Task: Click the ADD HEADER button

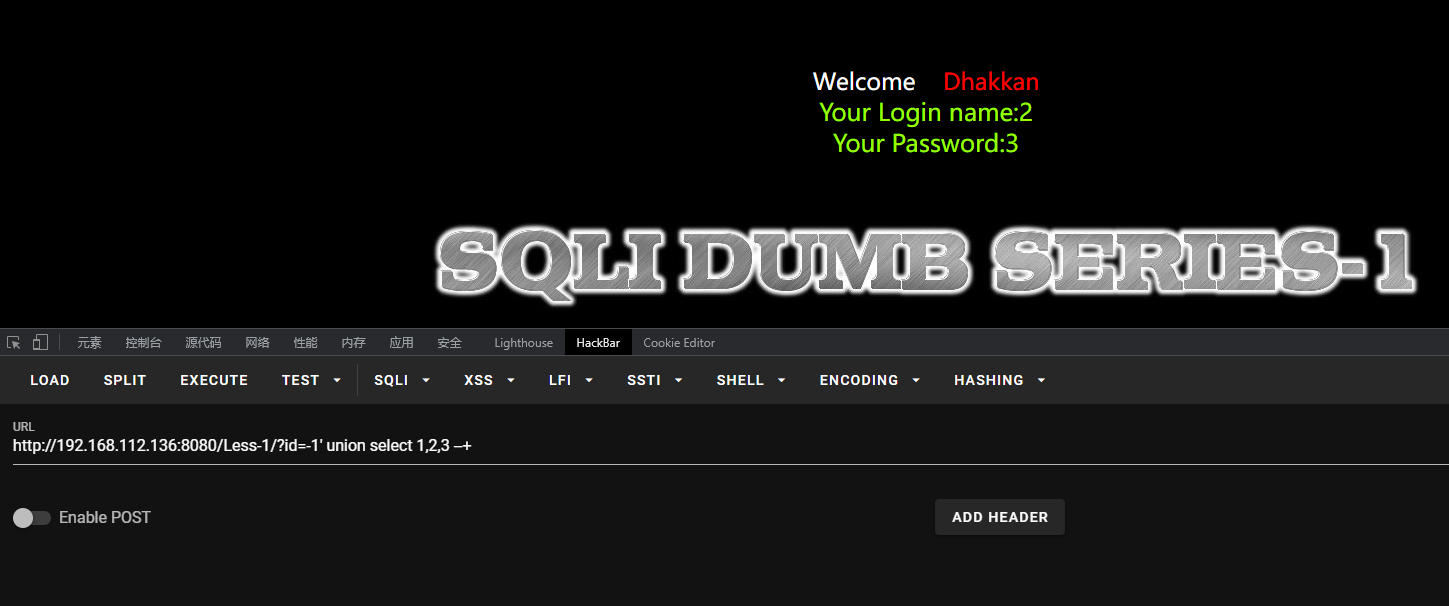Action: (x=1000, y=517)
